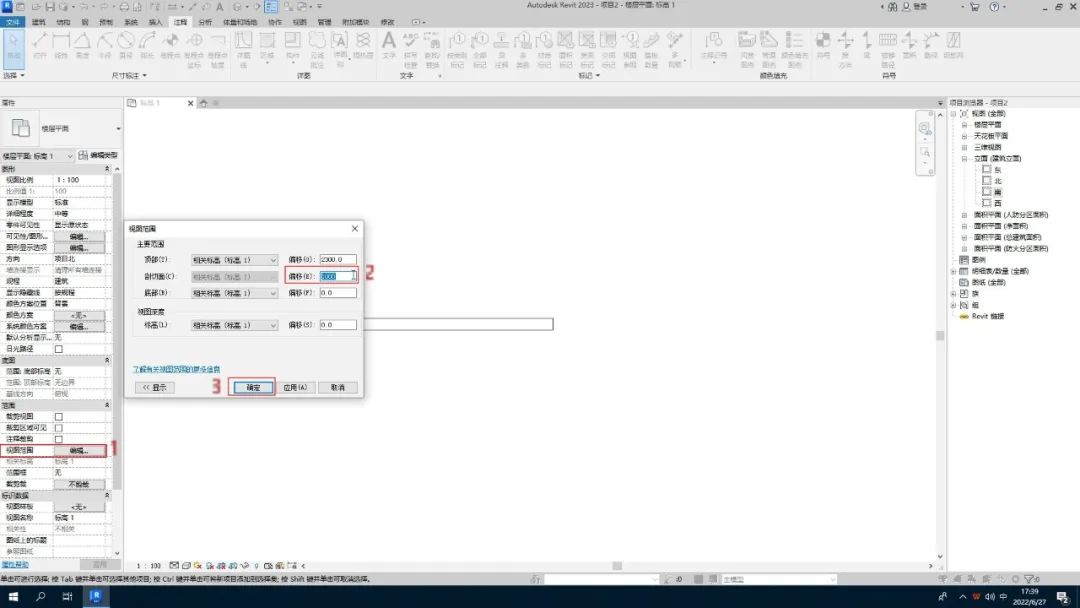The image size is (1080, 608).
Task: Open the view range help link
Action: [x=176, y=369]
